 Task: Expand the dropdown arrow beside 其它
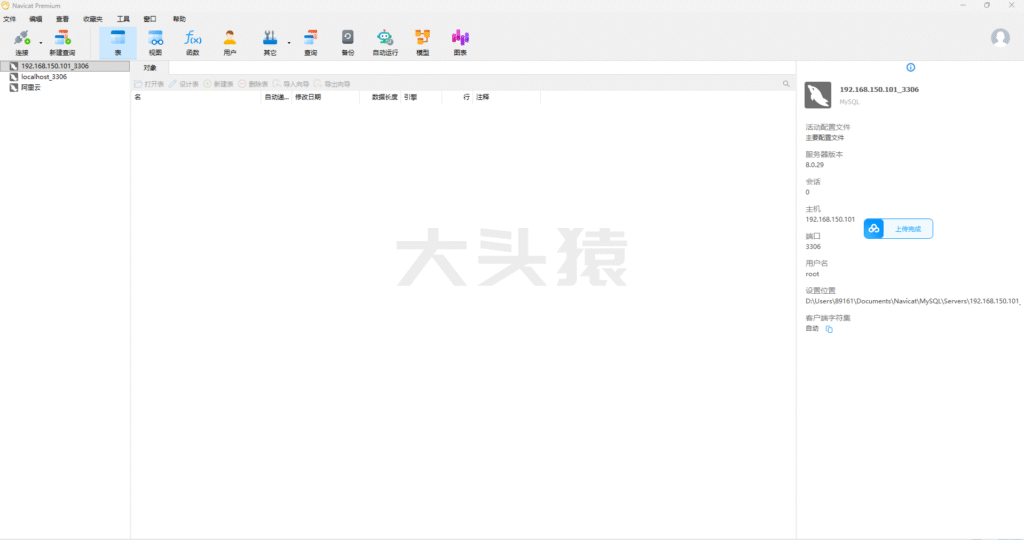tap(289, 43)
